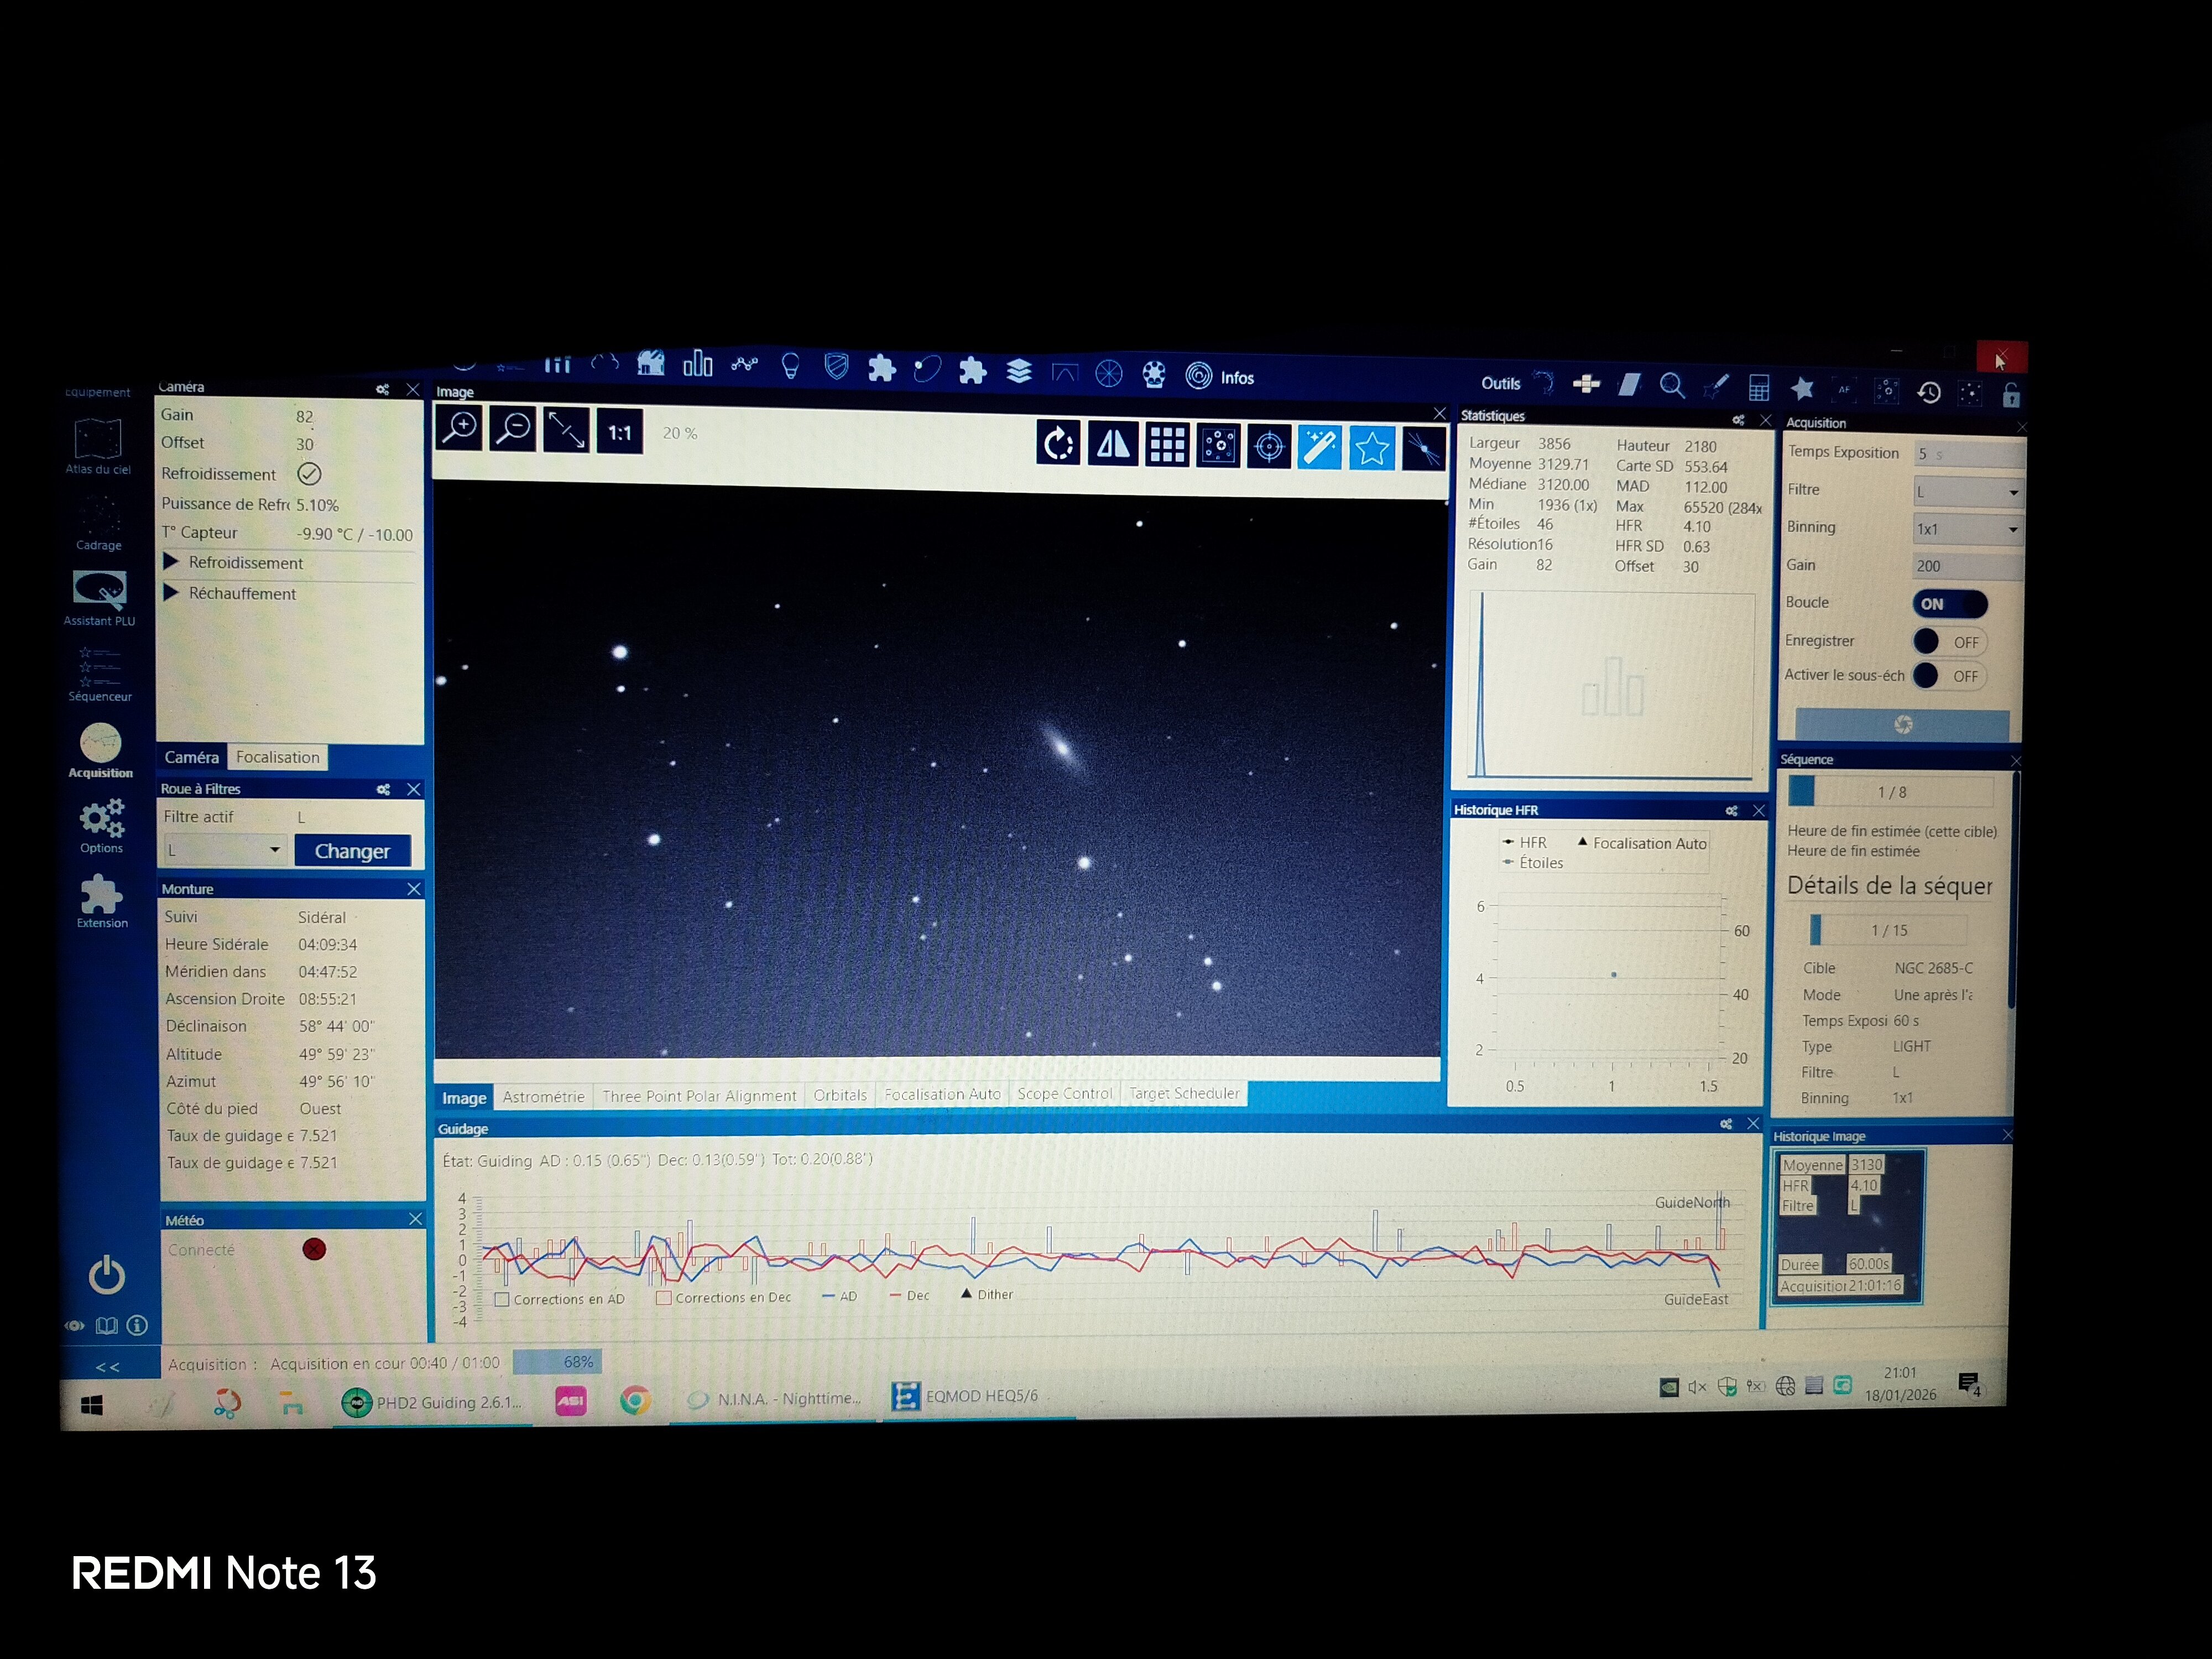Open the Séquenceur section in sidebar
Screen dimensions: 2212x1659
pos(99,674)
